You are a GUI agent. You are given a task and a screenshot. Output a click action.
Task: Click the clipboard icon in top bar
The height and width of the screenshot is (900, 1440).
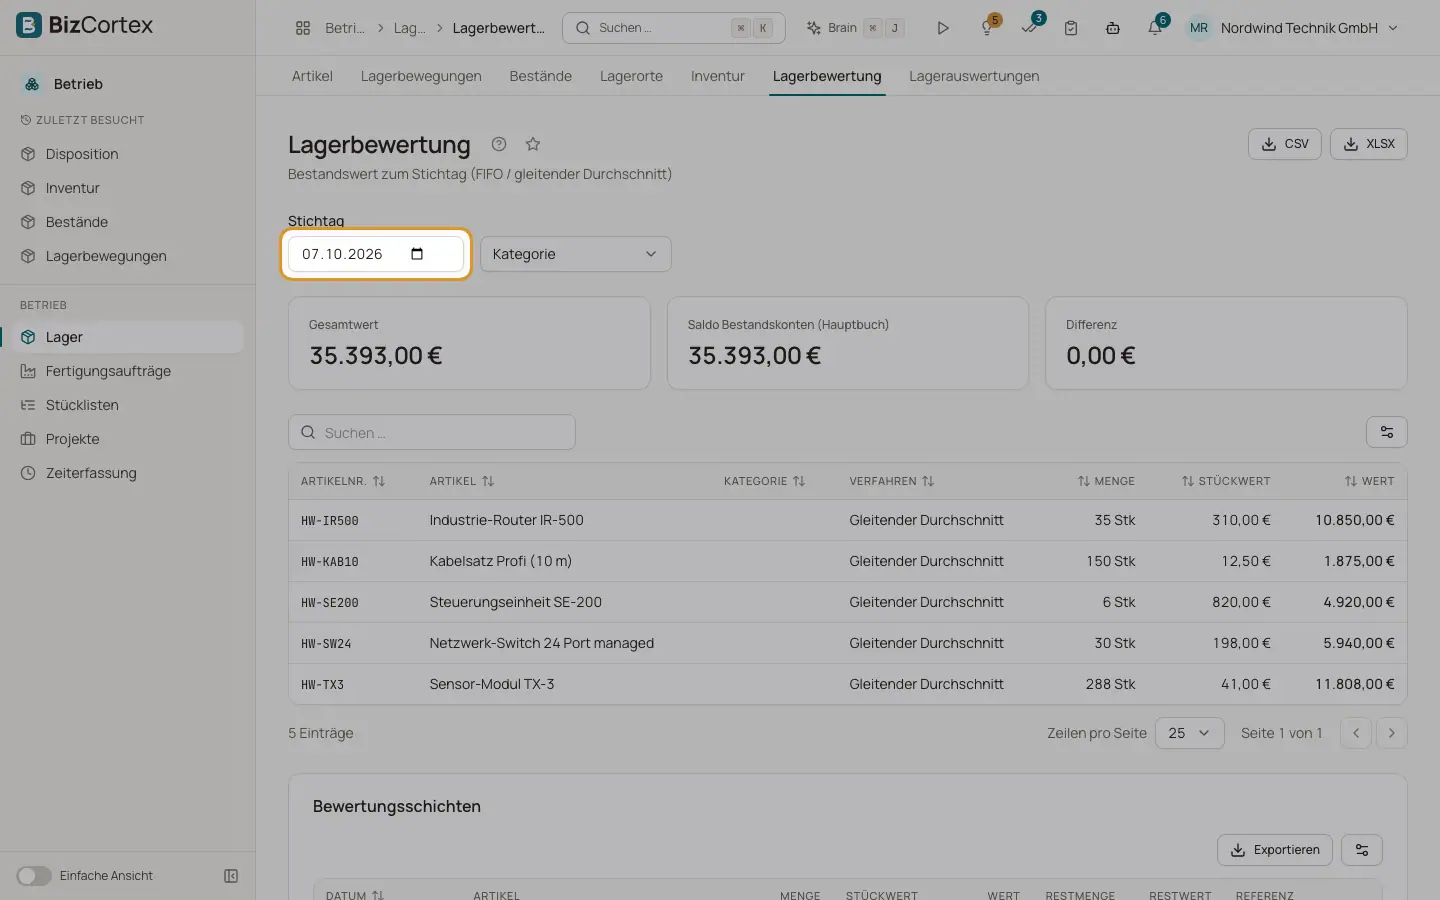point(1071,28)
